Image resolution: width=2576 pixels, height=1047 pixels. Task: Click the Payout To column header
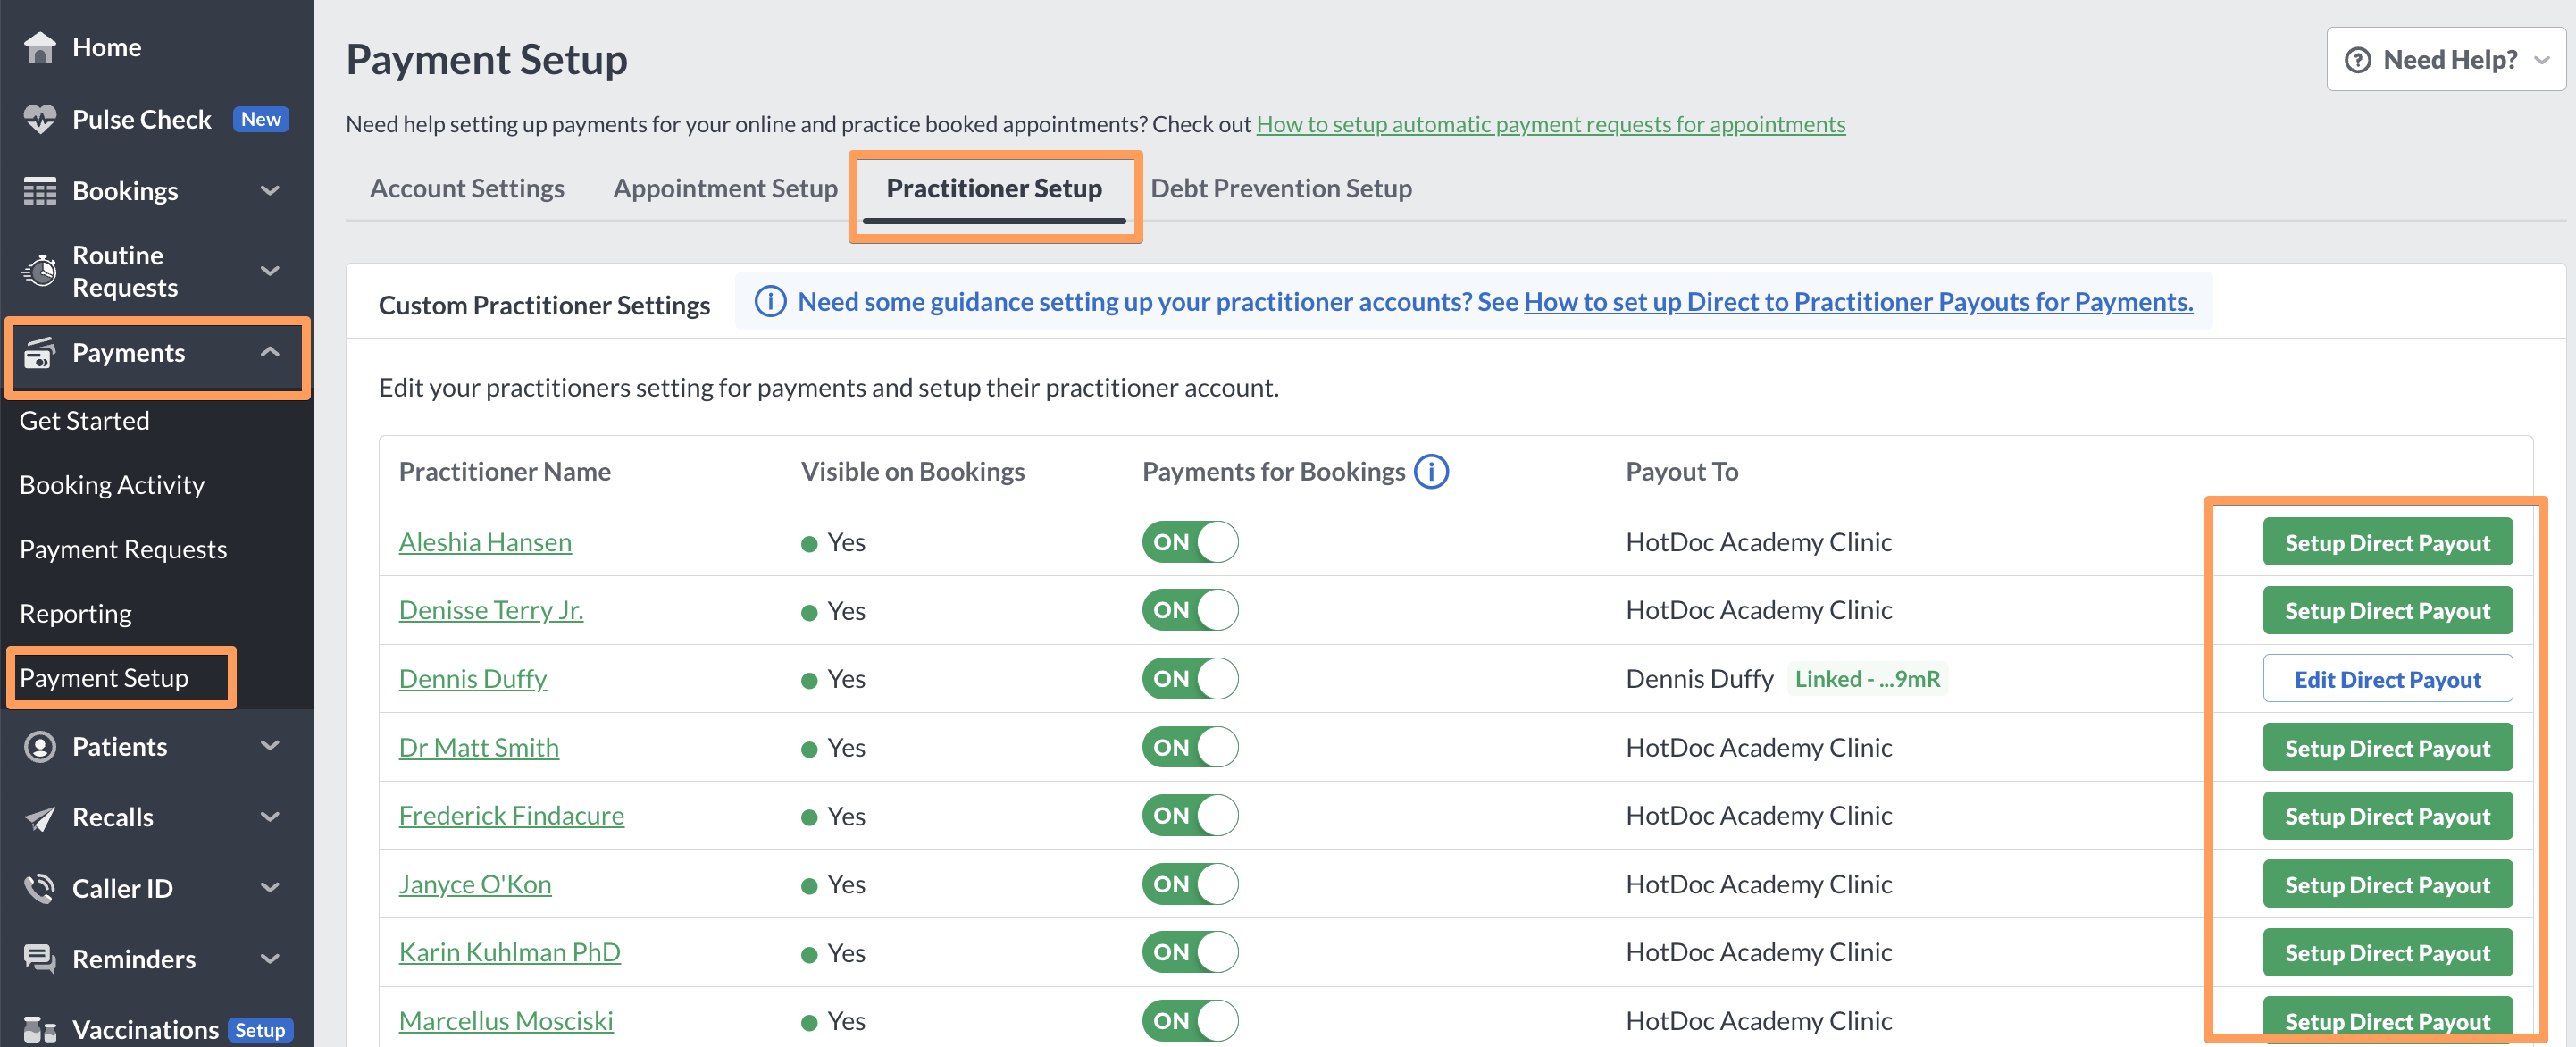pyautogui.click(x=1682, y=471)
